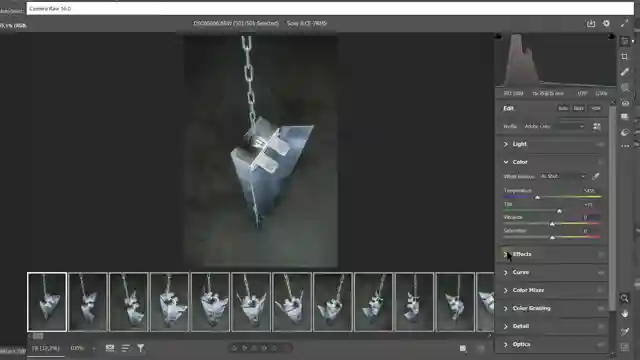Toggle visibility eye for Detail panel
This screenshot has width=640, height=360.
(600, 326)
